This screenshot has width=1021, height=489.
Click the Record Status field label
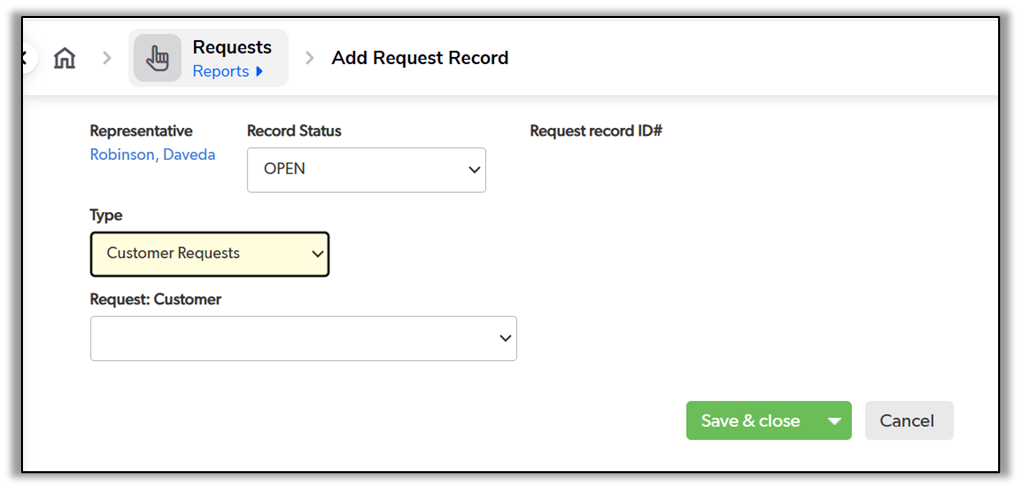click(x=294, y=131)
